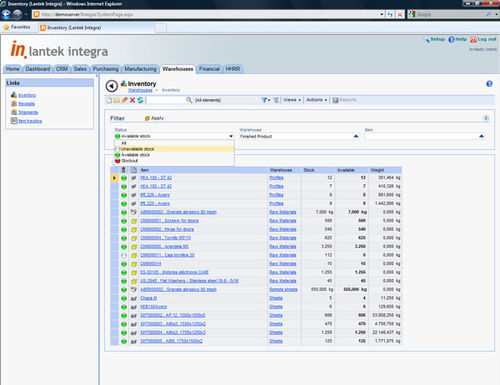Click the Google search box in IE
The width and height of the screenshot is (500, 385).
[450, 14]
